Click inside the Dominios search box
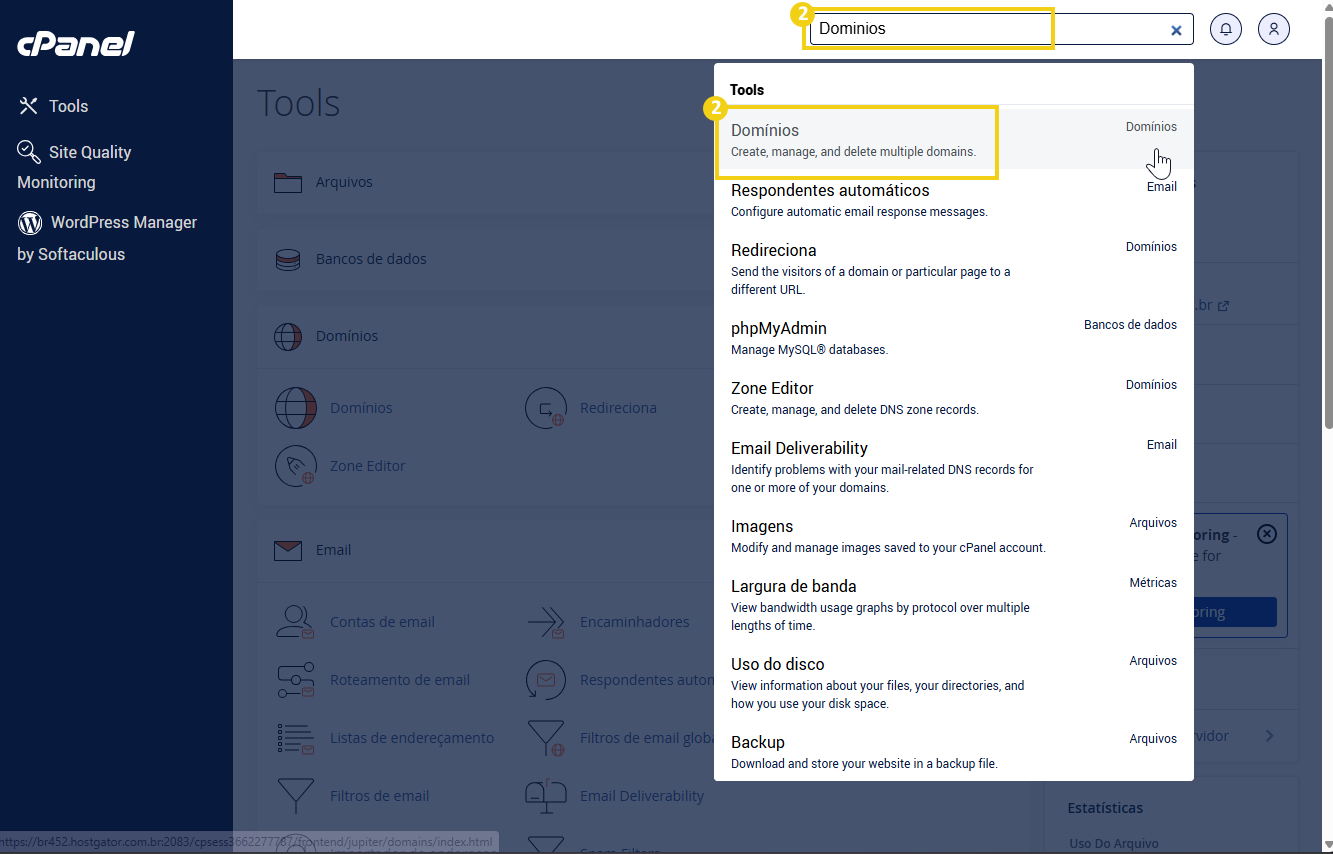 click(x=930, y=29)
